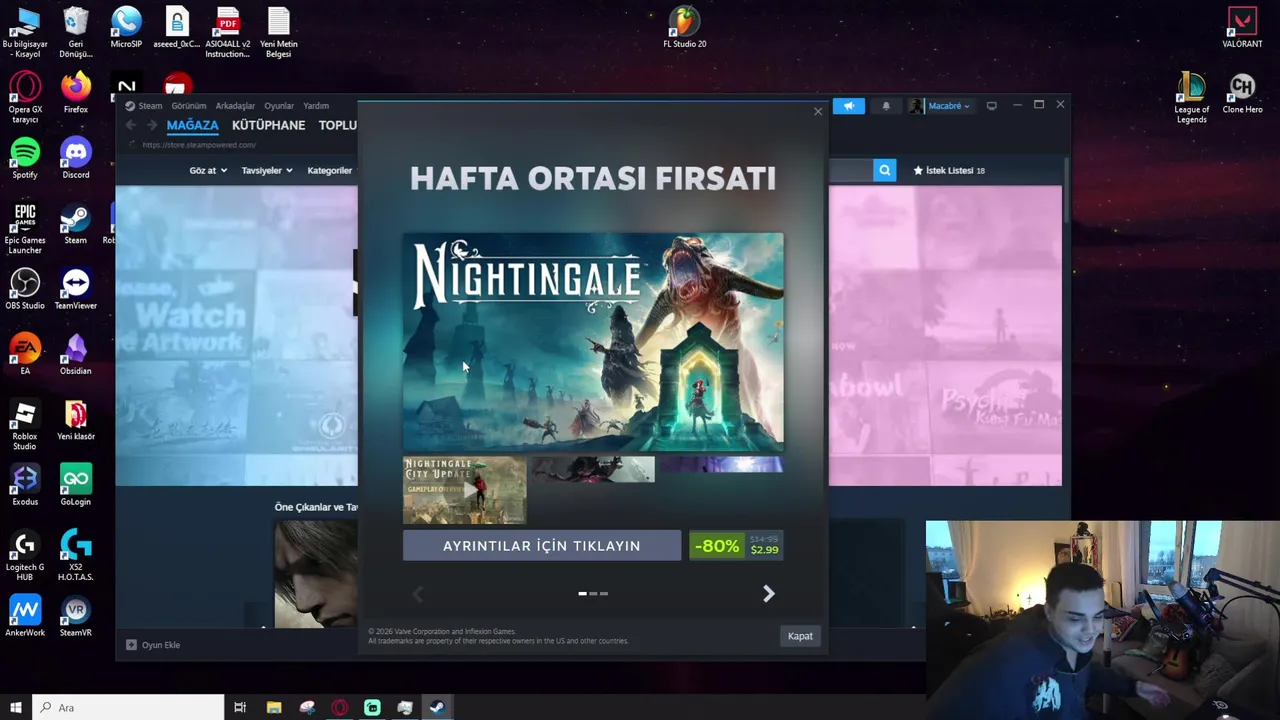
Task: Click the Steam icon on the taskbar
Action: (437, 708)
